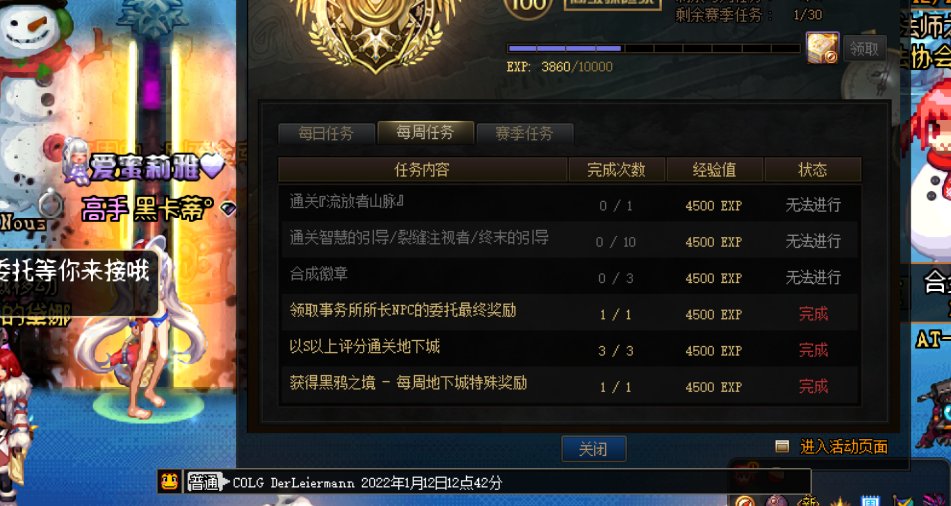Switch to the 每日任务 tab
The width and height of the screenshot is (951, 506).
pos(326,133)
